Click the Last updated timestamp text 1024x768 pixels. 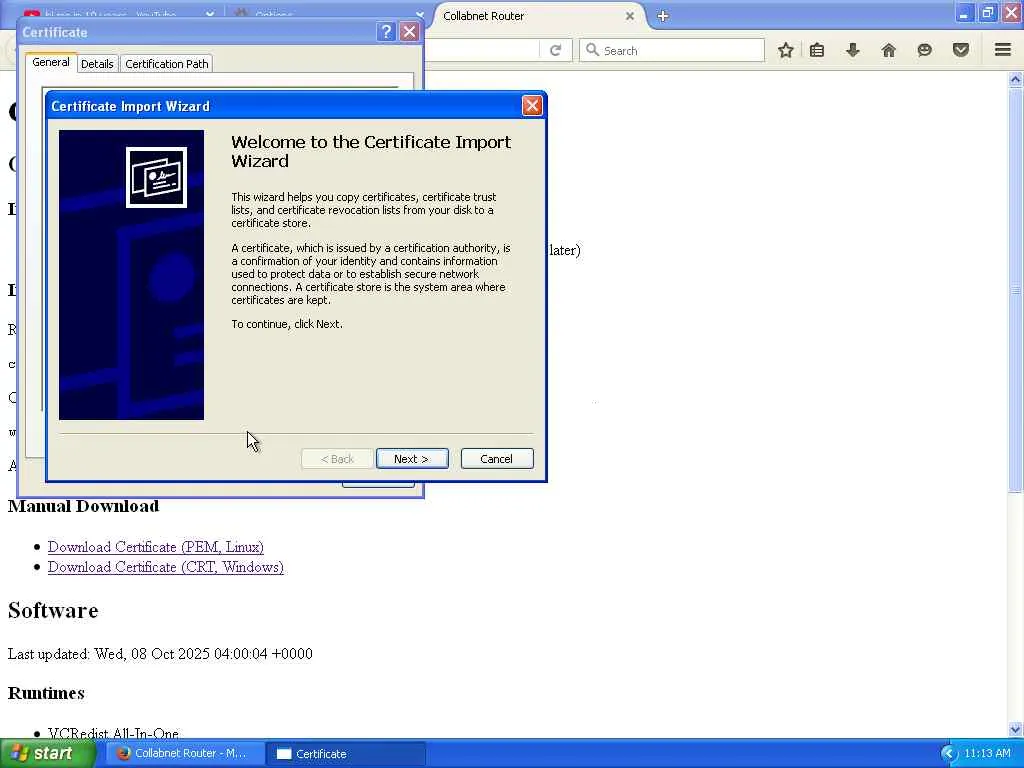point(160,654)
